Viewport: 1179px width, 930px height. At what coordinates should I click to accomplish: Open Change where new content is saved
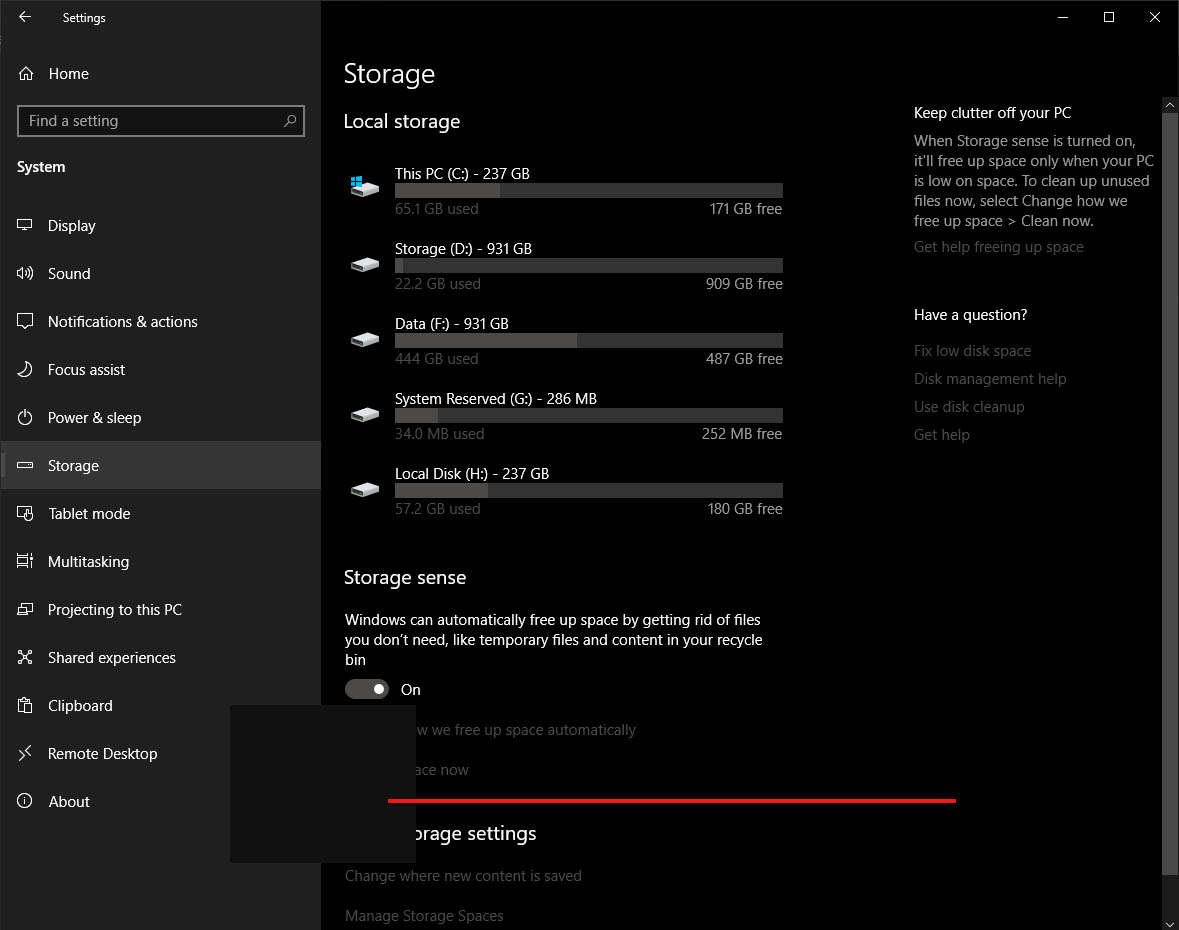click(x=463, y=876)
